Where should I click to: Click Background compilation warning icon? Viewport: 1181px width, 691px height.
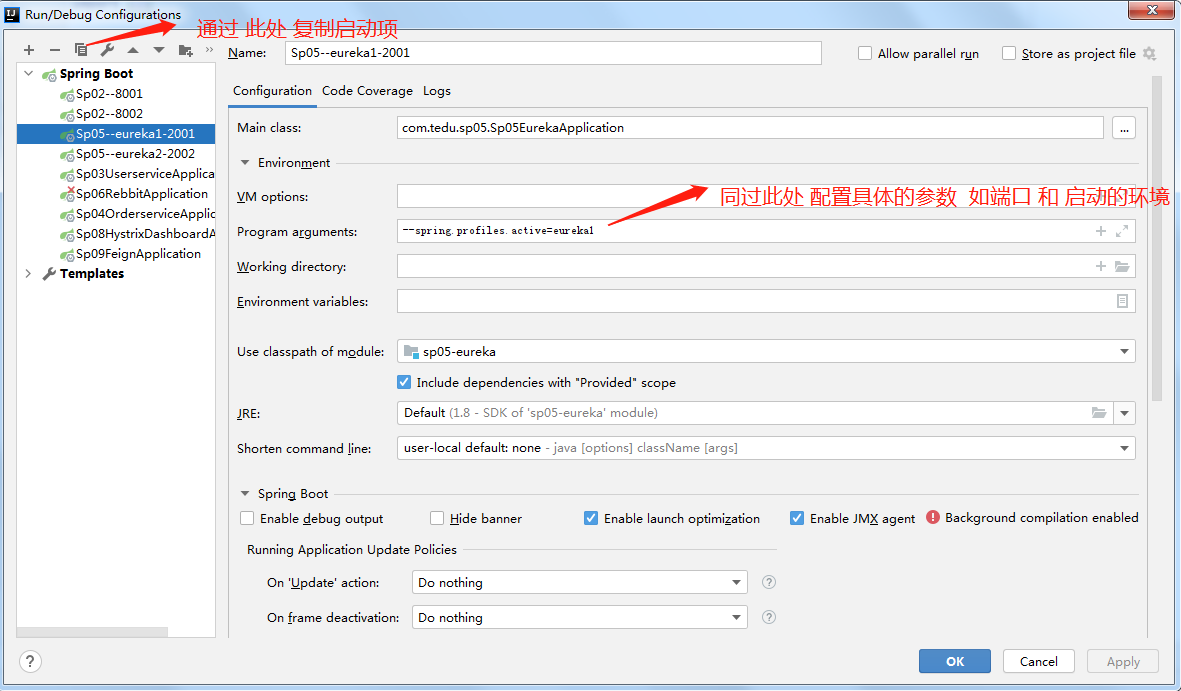932,518
